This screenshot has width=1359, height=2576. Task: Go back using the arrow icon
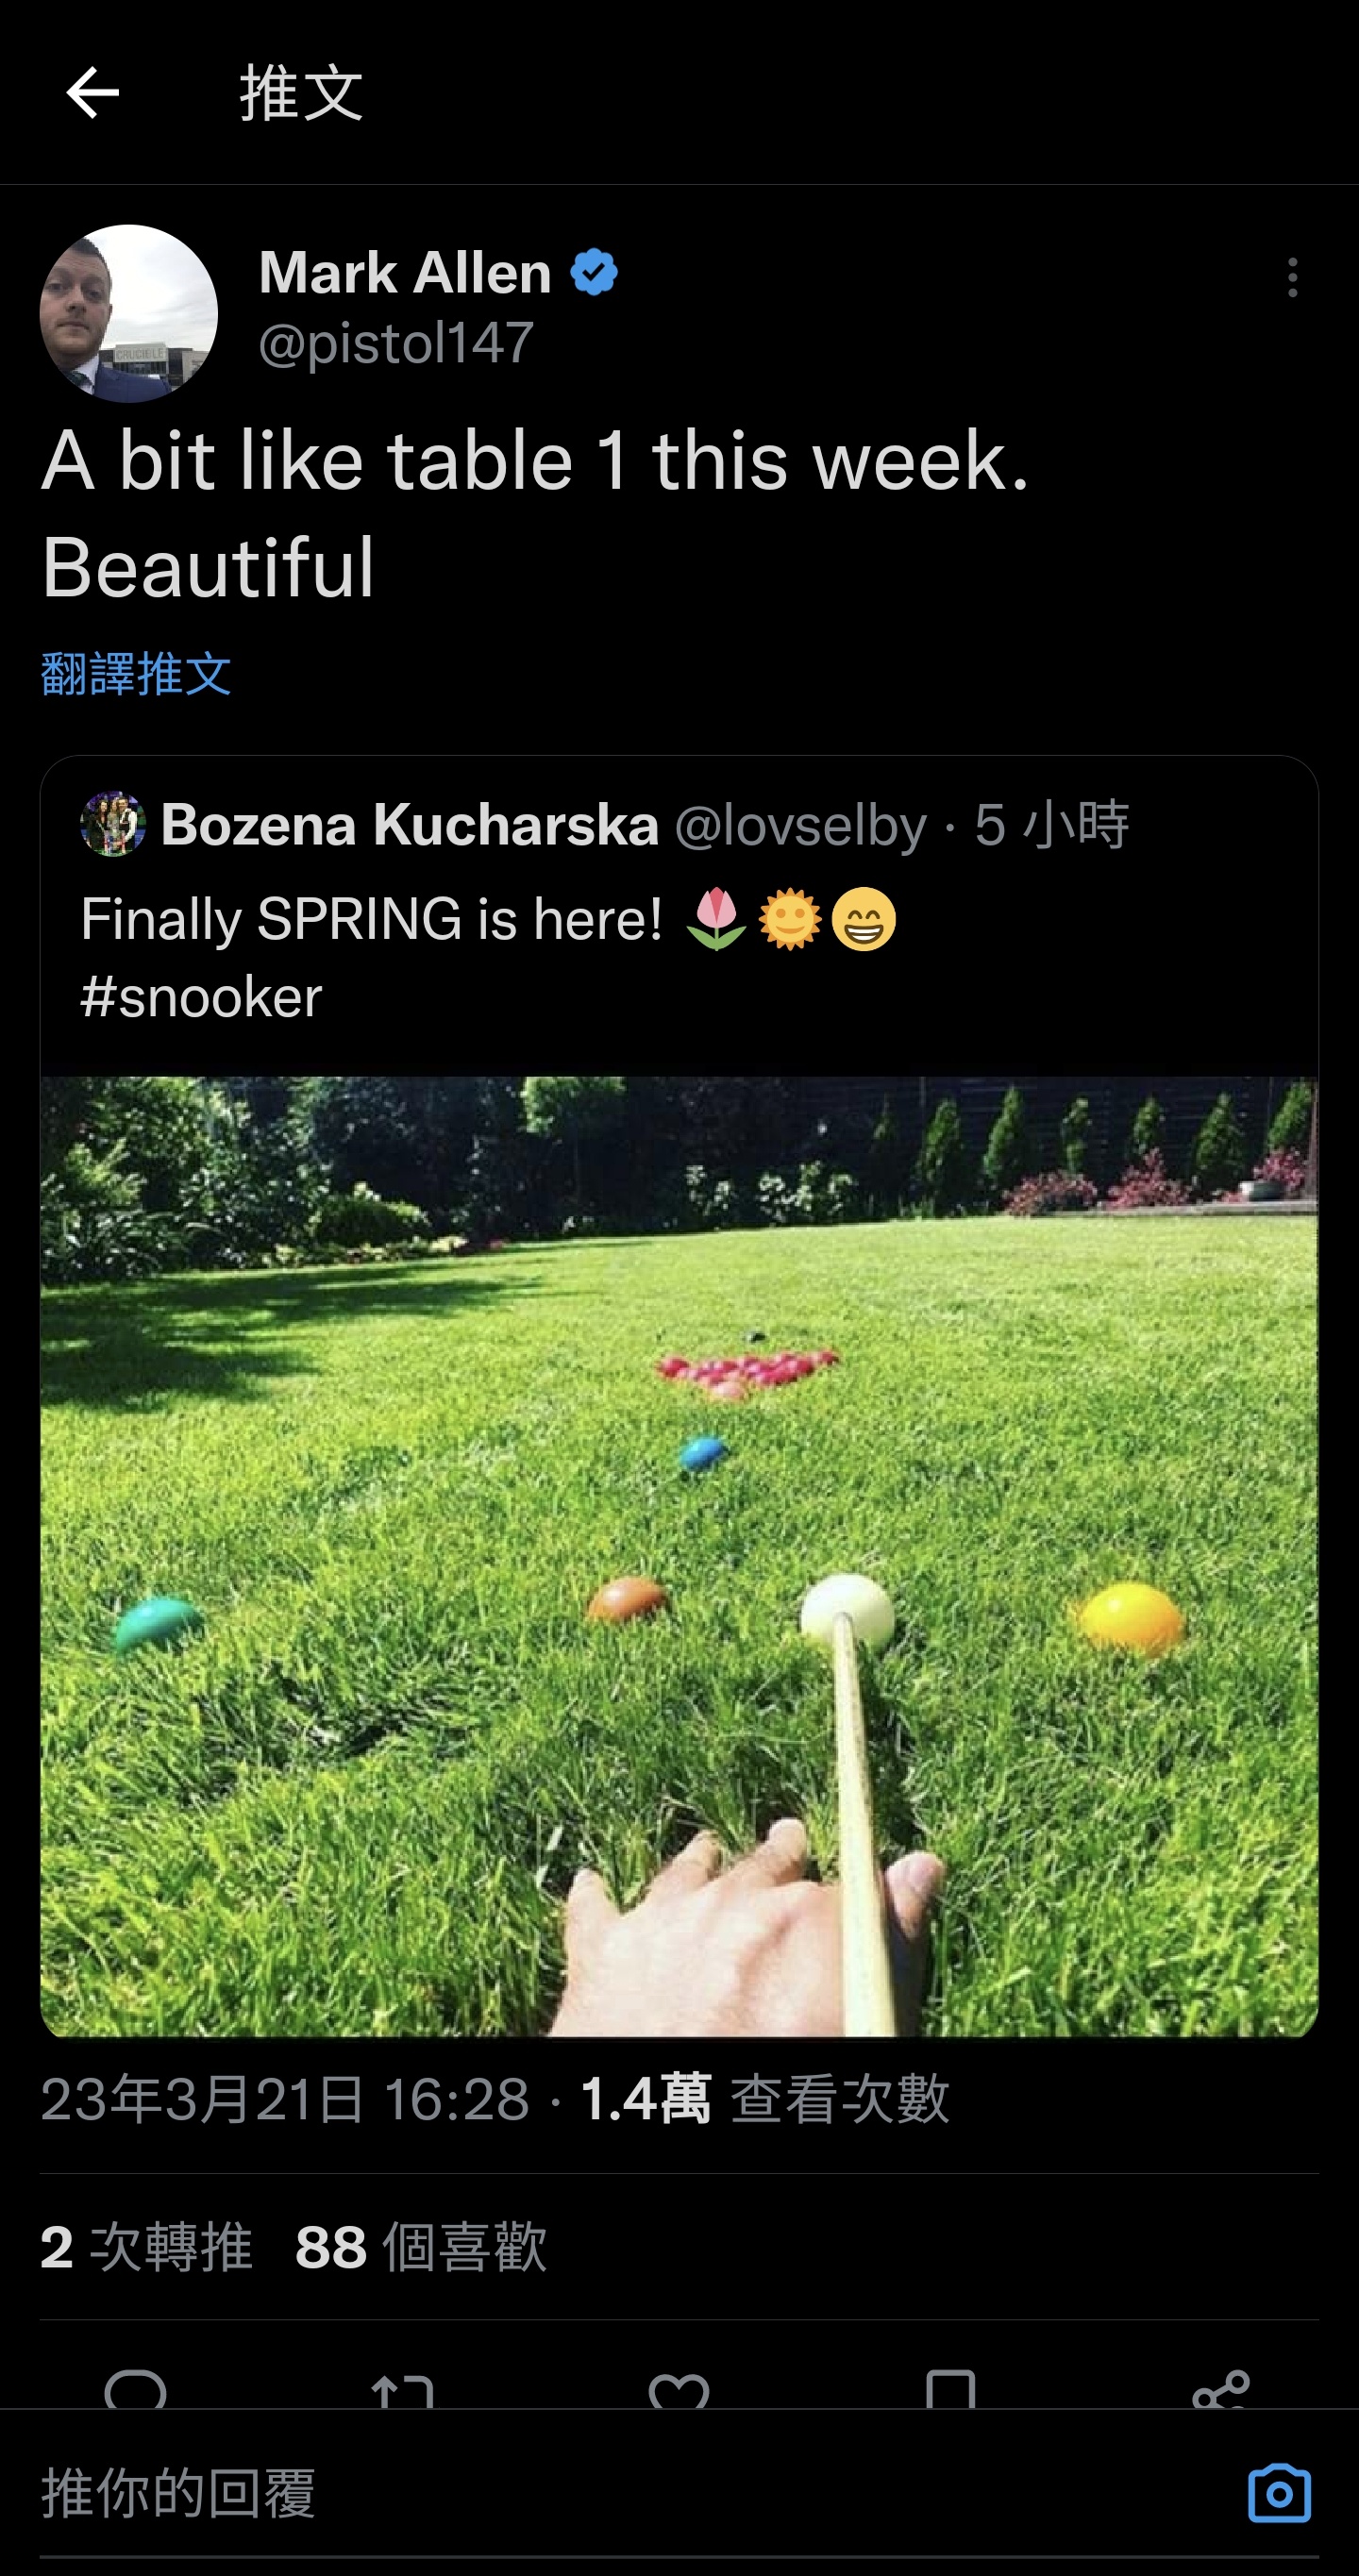coord(92,93)
